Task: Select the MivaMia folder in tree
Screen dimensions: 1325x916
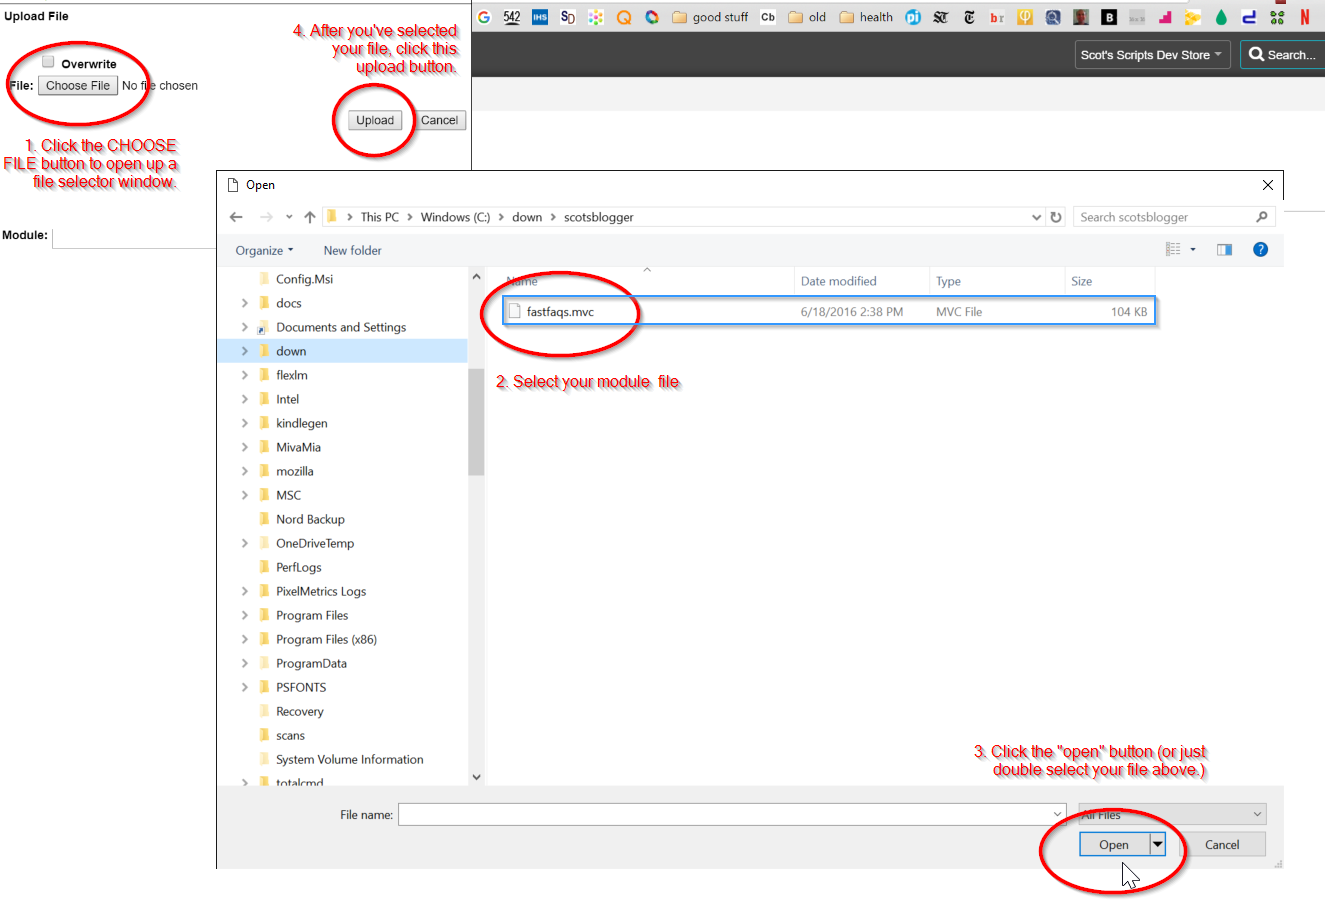Action: tap(298, 447)
